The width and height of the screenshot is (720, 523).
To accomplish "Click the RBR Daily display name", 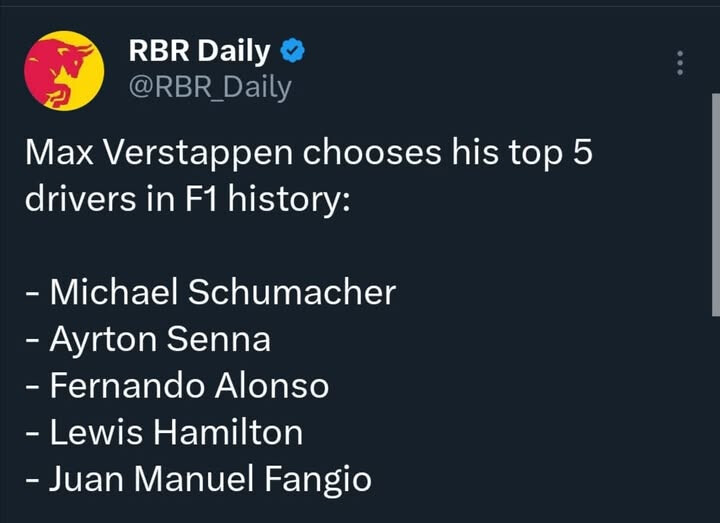I will (198, 50).
